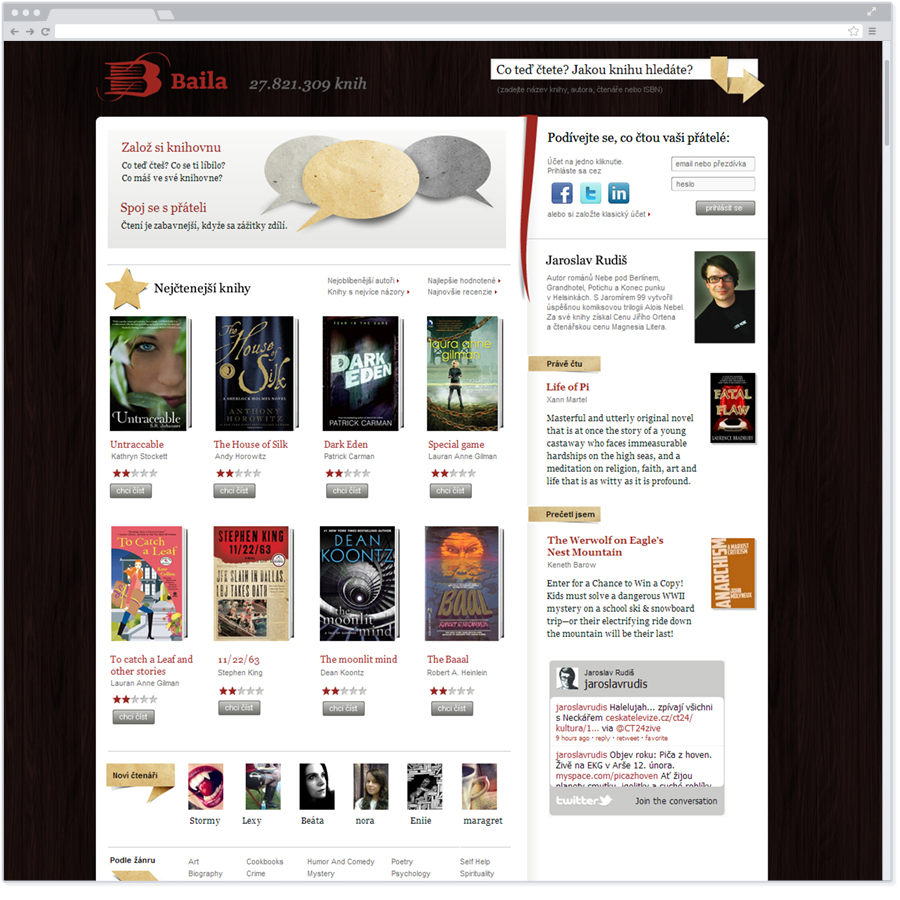This screenshot has width=900, height=900.
Task: Click chci číst under Dark Eden
Action: pyautogui.click(x=347, y=491)
